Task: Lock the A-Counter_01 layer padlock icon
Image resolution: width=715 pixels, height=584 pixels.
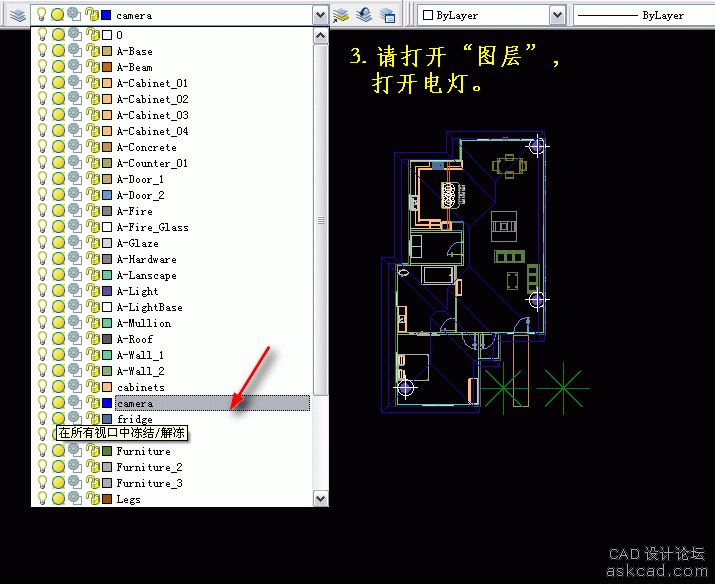Action: point(93,163)
